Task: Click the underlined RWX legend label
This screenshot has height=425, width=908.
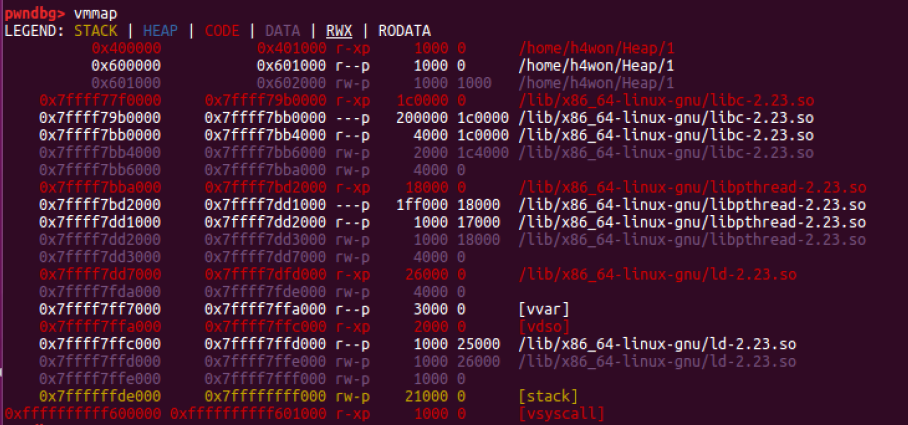Action: pos(339,31)
